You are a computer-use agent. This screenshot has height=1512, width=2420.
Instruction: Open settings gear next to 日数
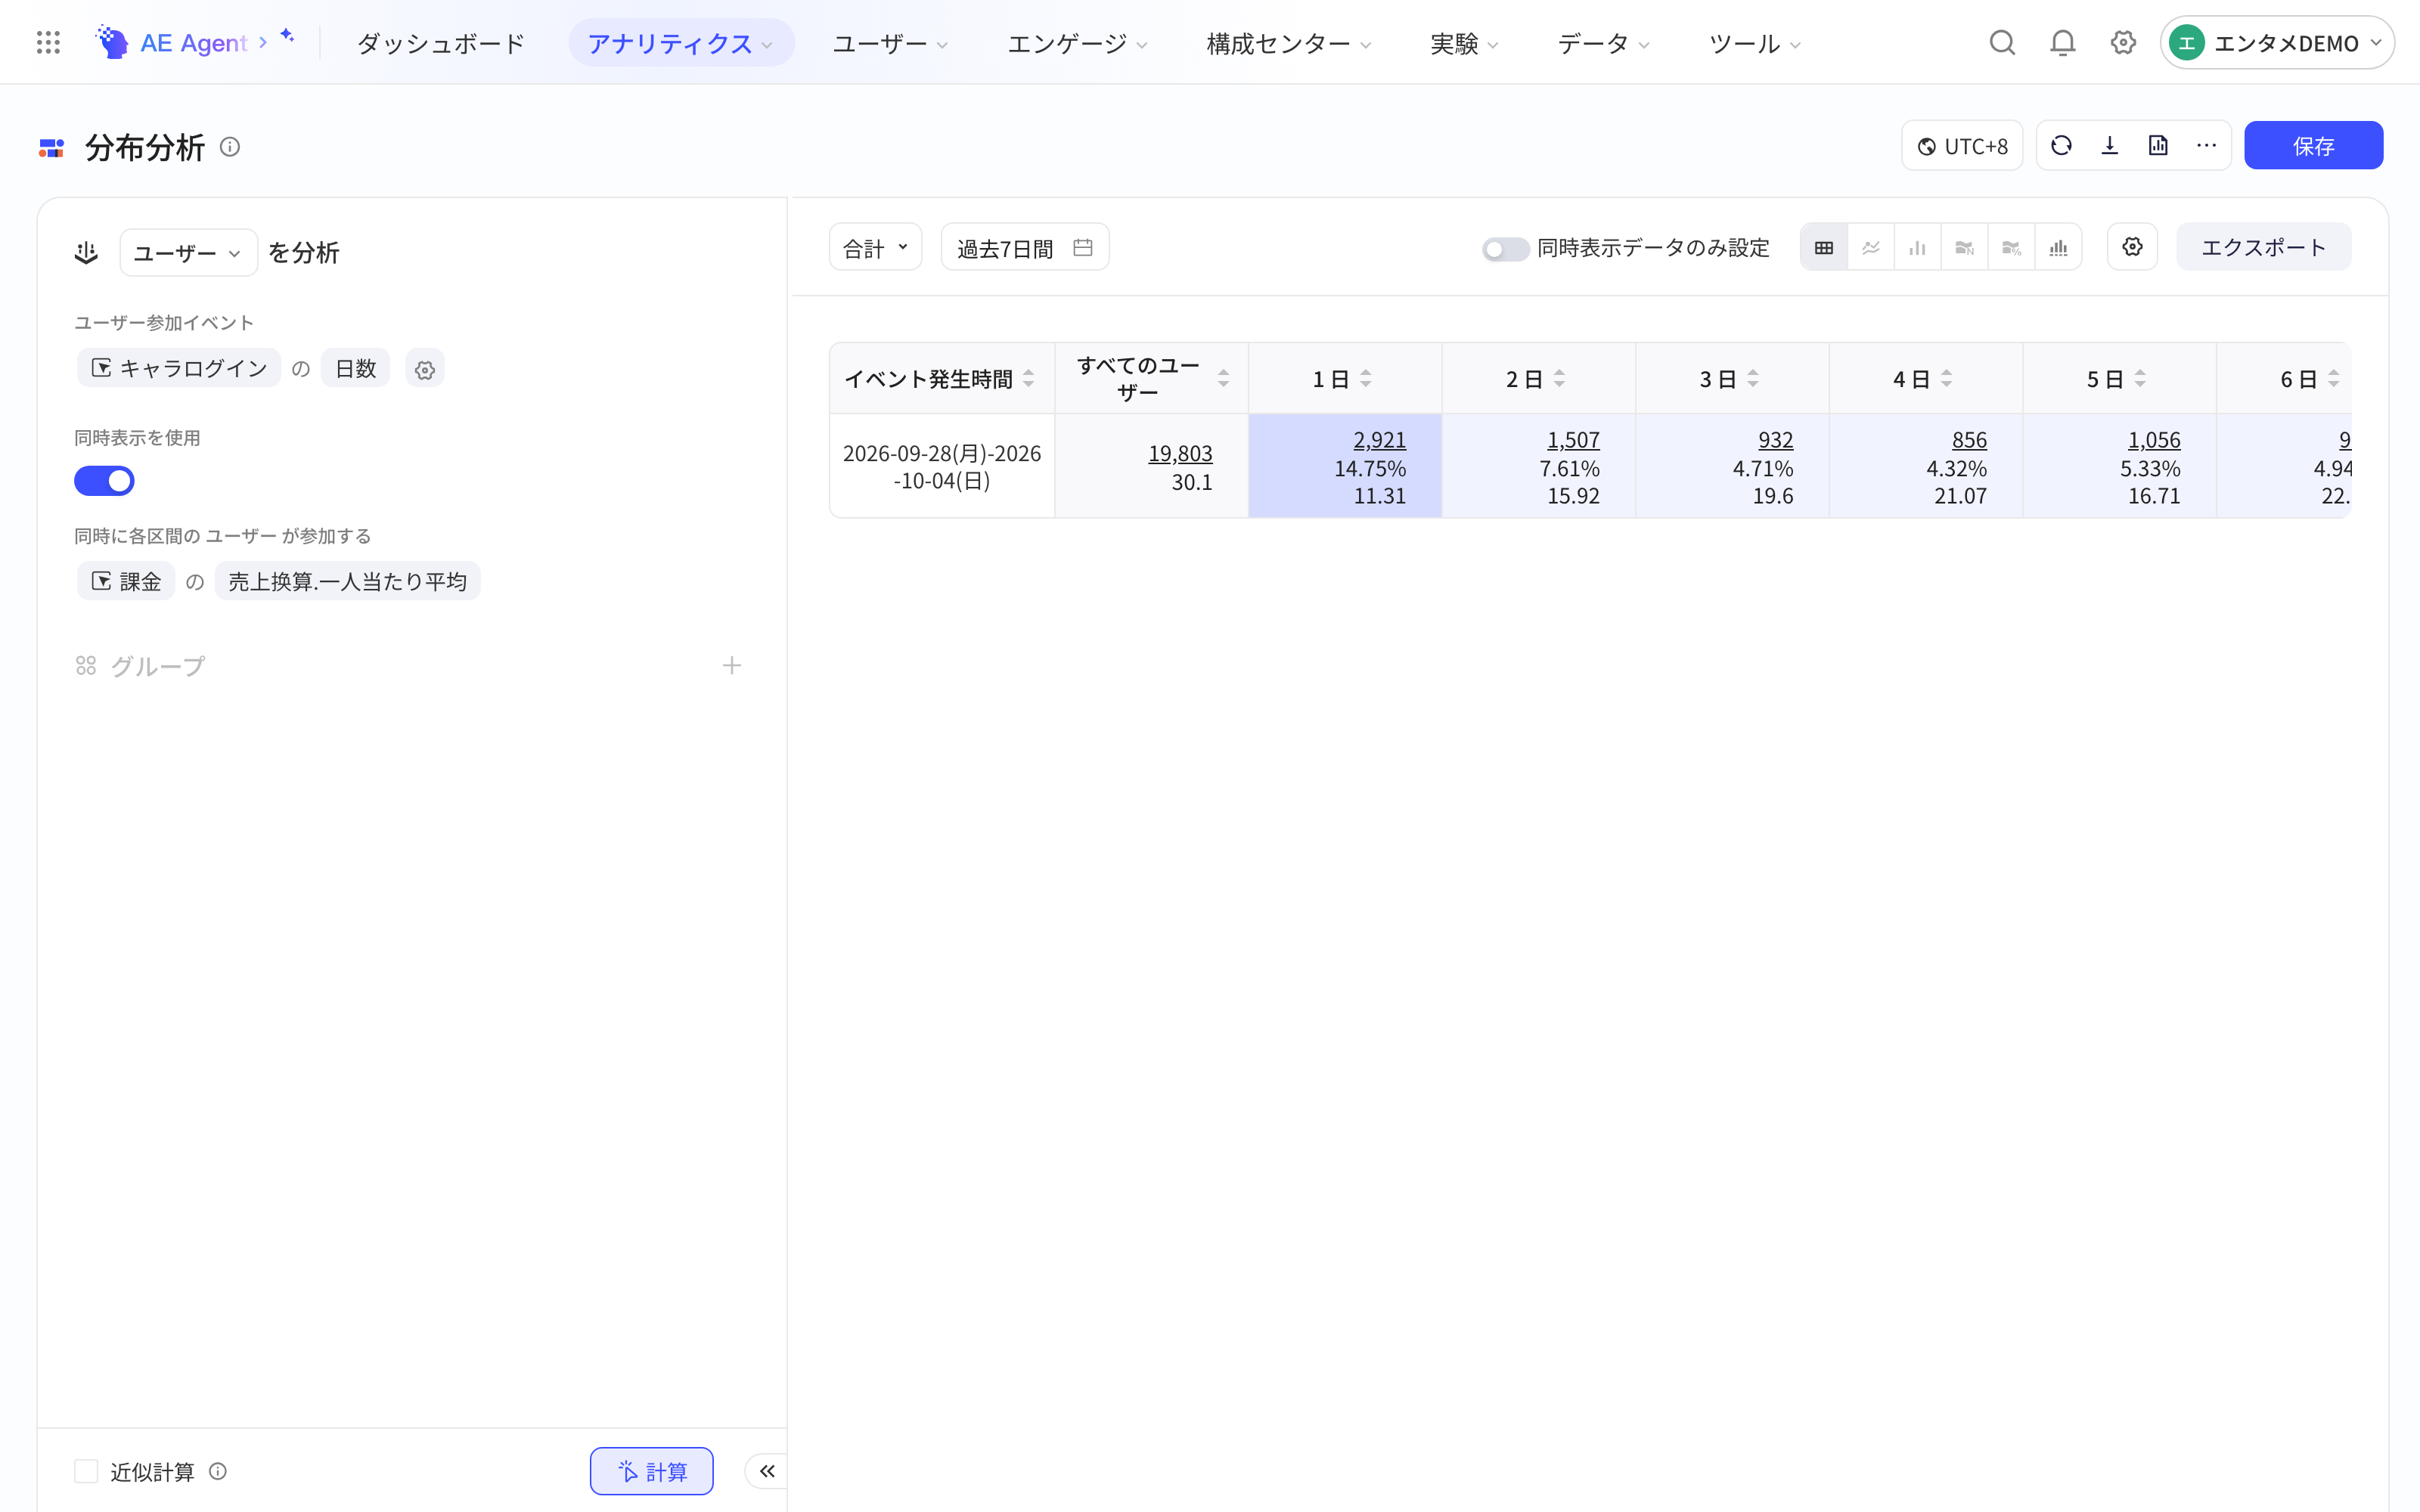[x=425, y=370]
